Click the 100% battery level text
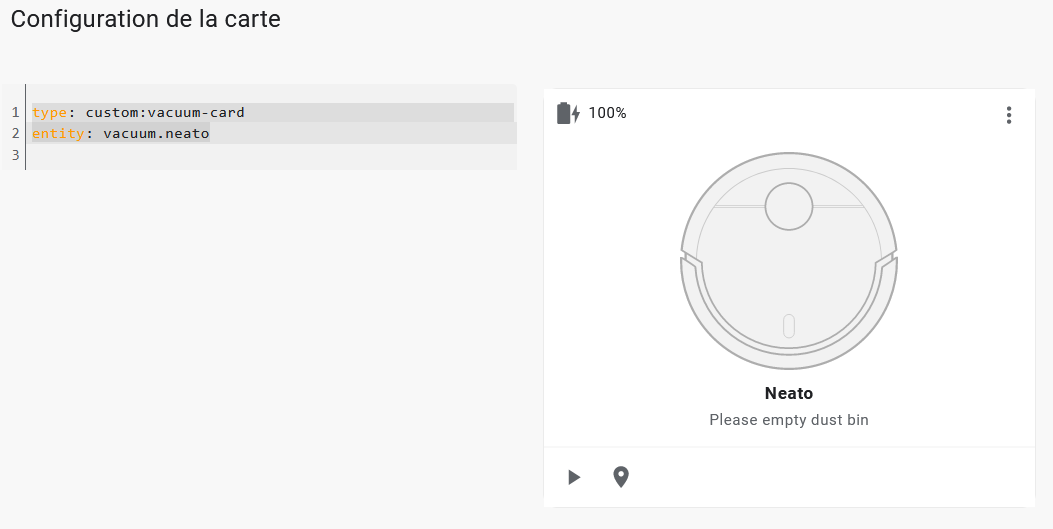 pos(607,113)
